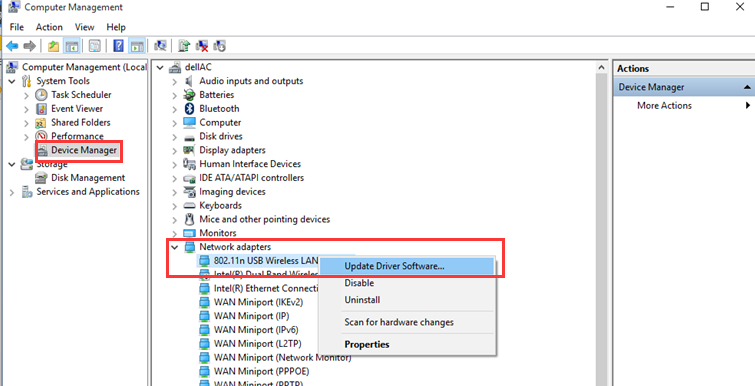Collapse the Storage tree node arrow

[x=12, y=164]
